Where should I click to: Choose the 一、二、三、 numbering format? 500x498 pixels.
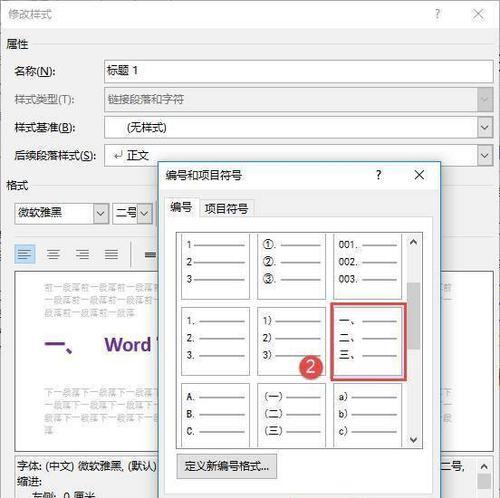click(368, 341)
